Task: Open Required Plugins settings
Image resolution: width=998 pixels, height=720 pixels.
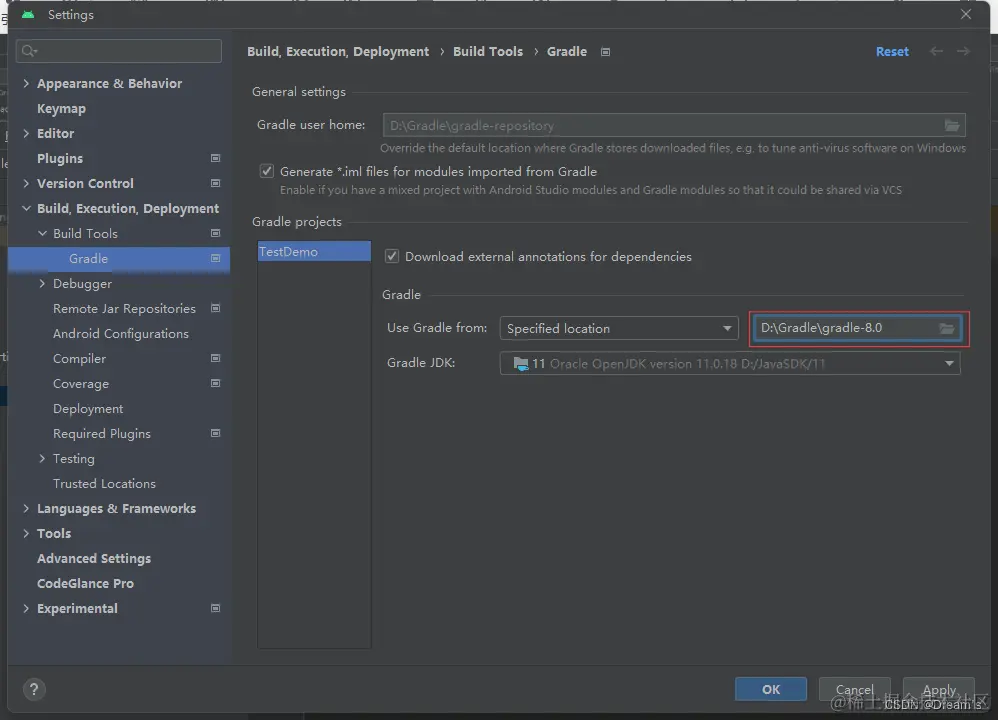Action: (102, 434)
